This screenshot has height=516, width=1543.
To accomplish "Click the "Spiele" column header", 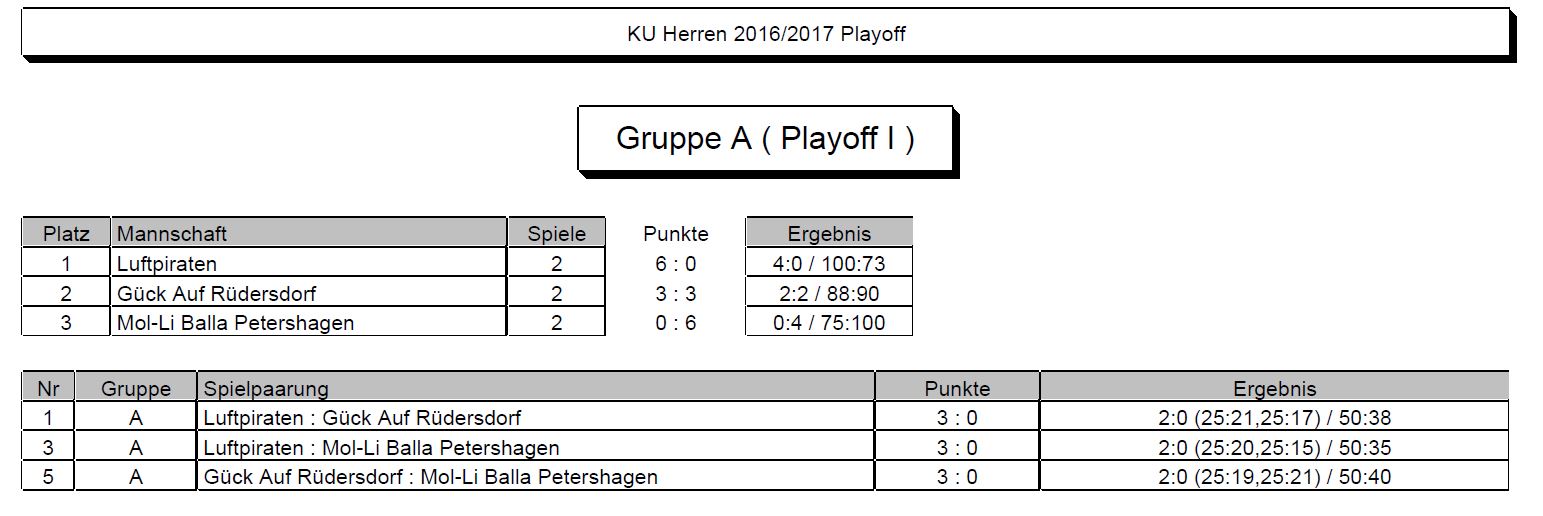I will click(x=556, y=234).
